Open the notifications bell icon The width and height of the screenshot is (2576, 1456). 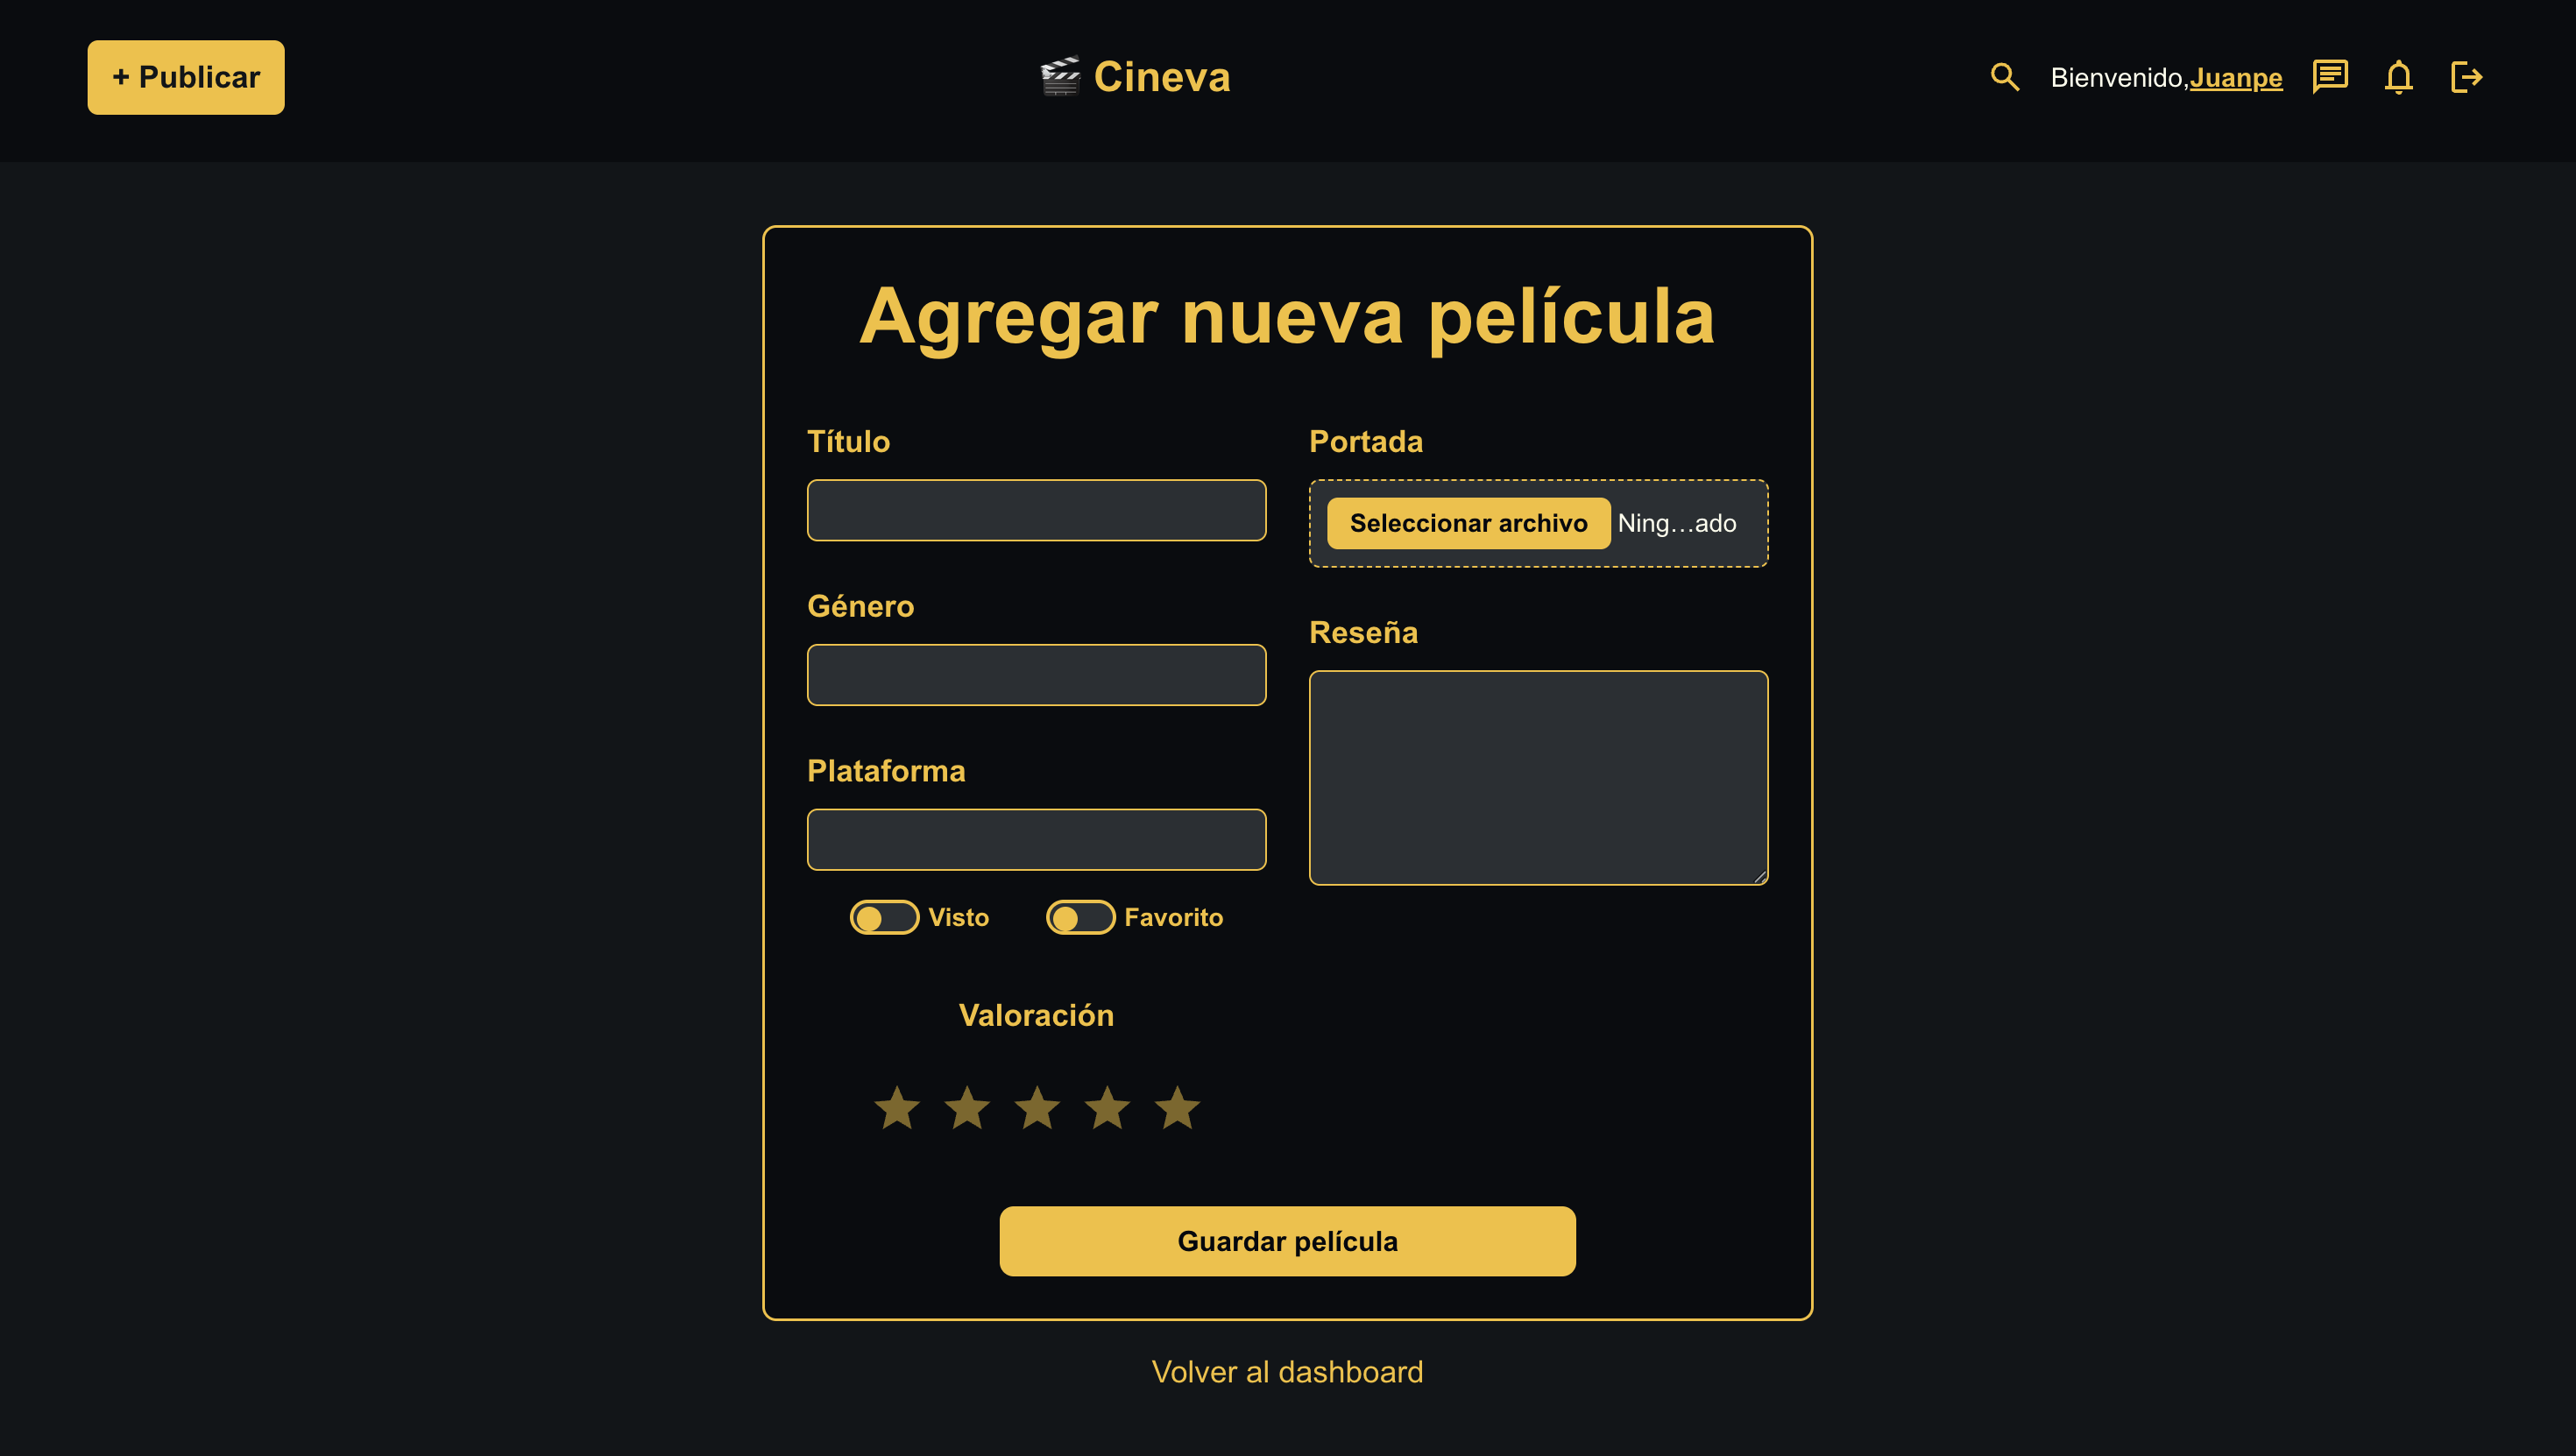click(x=2398, y=77)
